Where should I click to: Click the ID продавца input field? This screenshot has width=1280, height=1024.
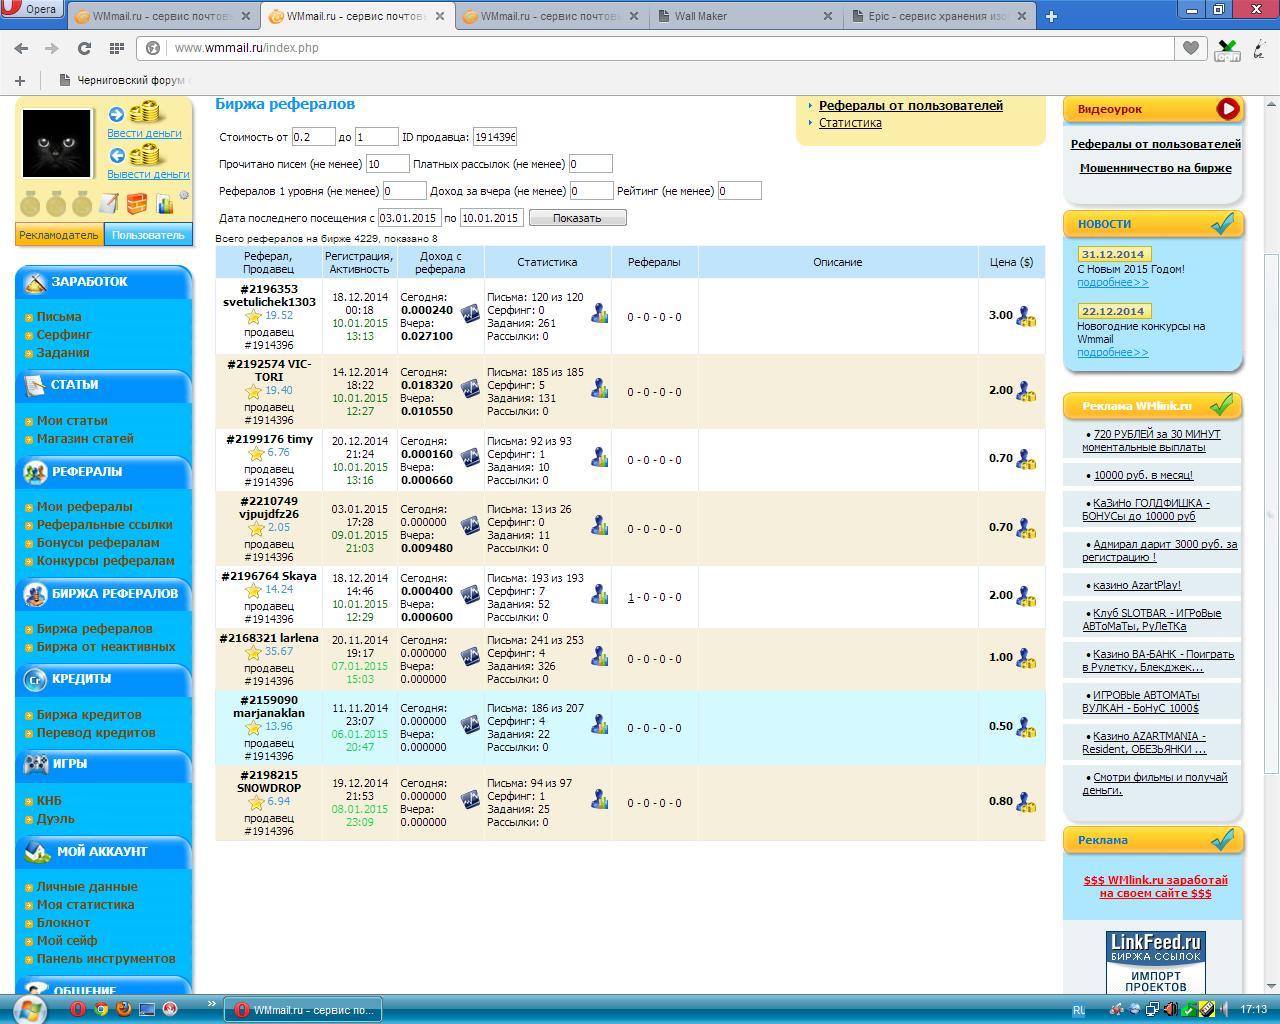pyautogui.click(x=495, y=137)
